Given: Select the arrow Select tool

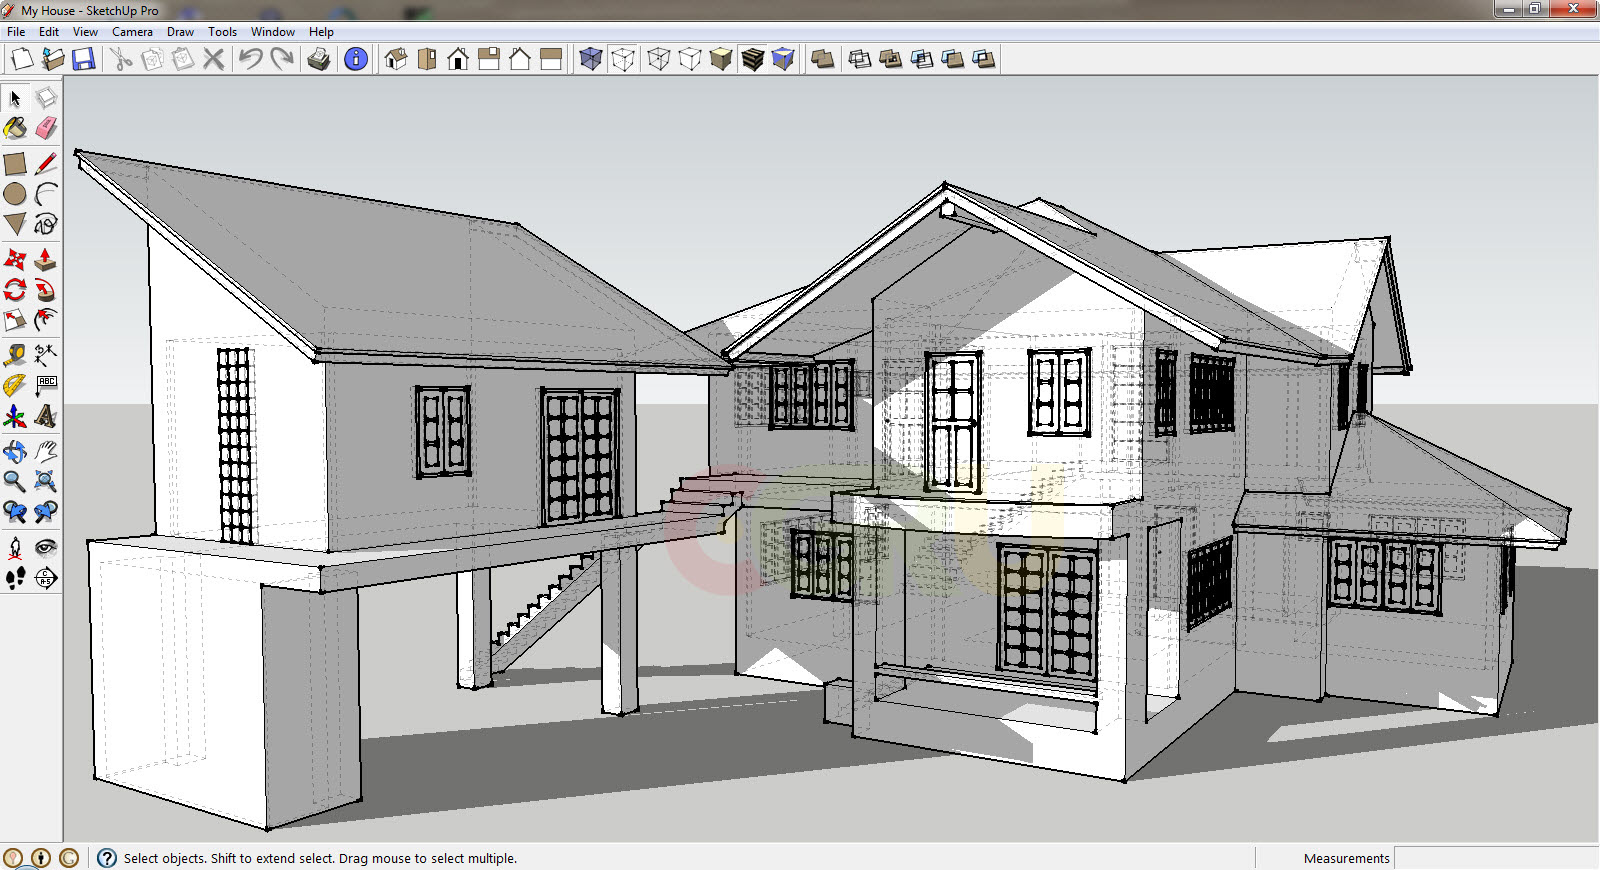Looking at the screenshot, I should [x=15, y=98].
